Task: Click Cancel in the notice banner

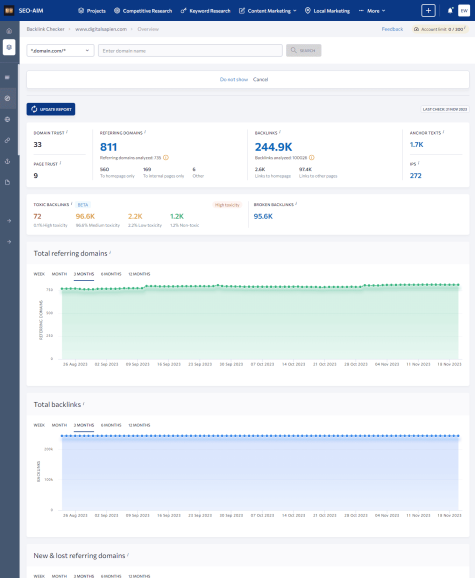Action: coord(261,79)
